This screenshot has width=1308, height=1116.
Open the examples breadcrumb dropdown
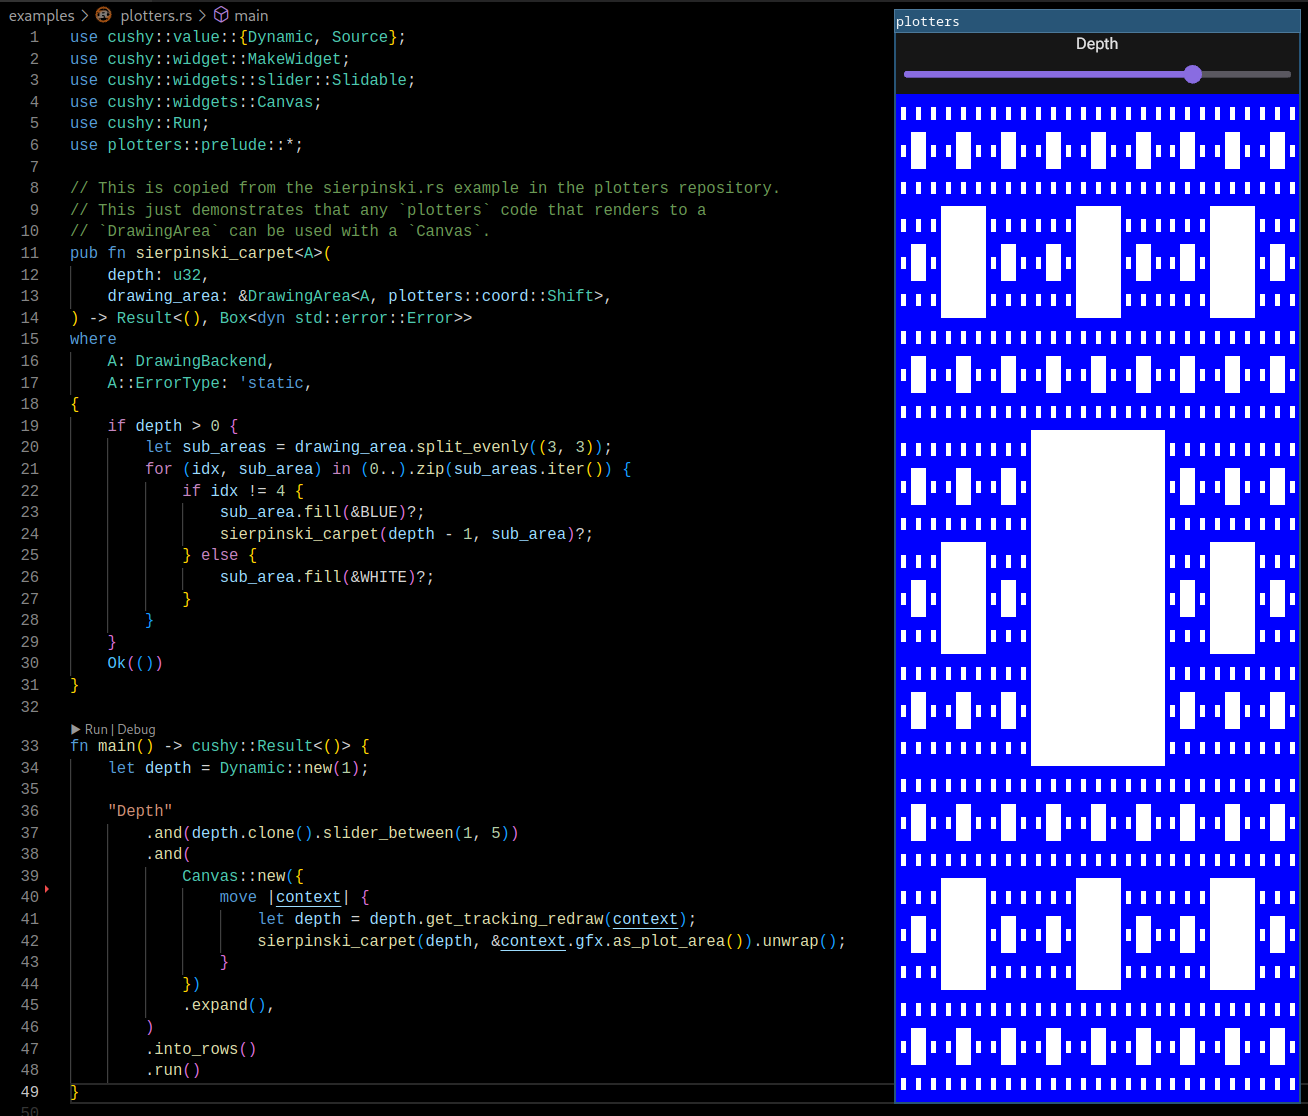tap(42, 15)
